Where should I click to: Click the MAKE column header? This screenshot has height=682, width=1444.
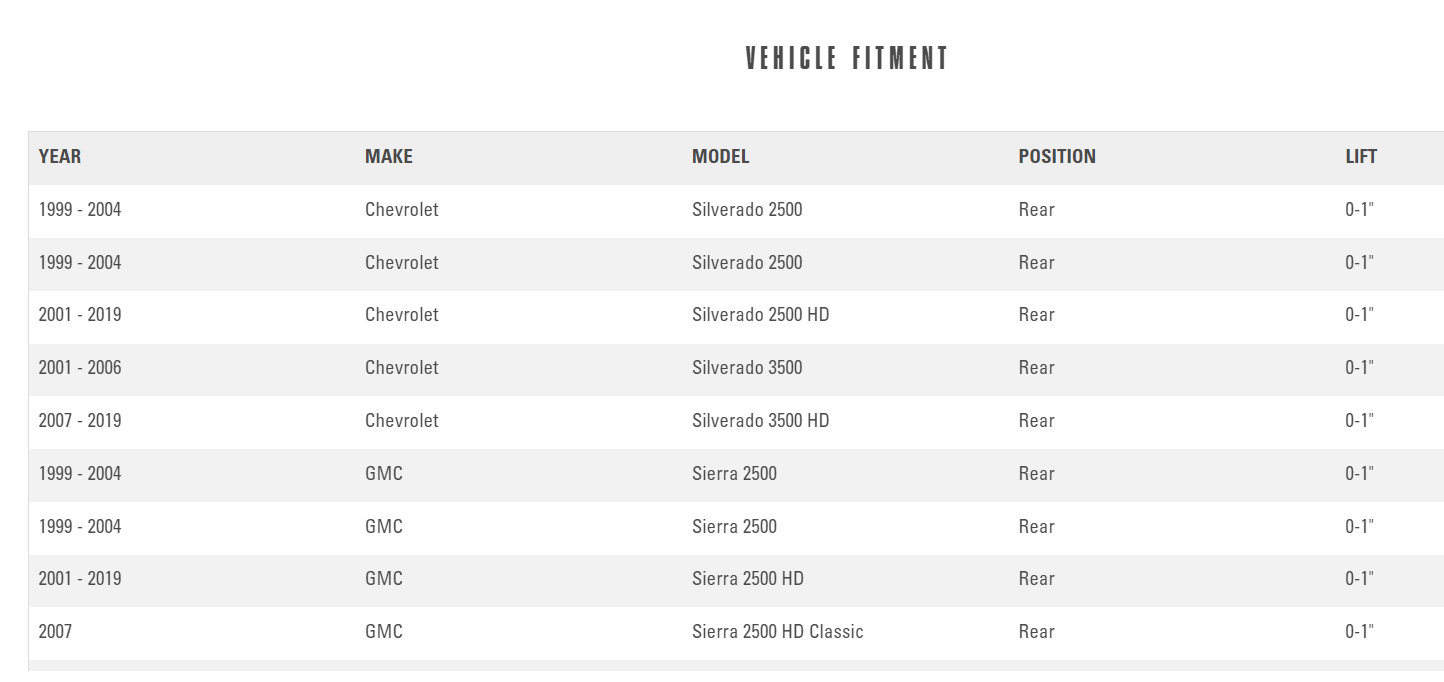coord(389,157)
